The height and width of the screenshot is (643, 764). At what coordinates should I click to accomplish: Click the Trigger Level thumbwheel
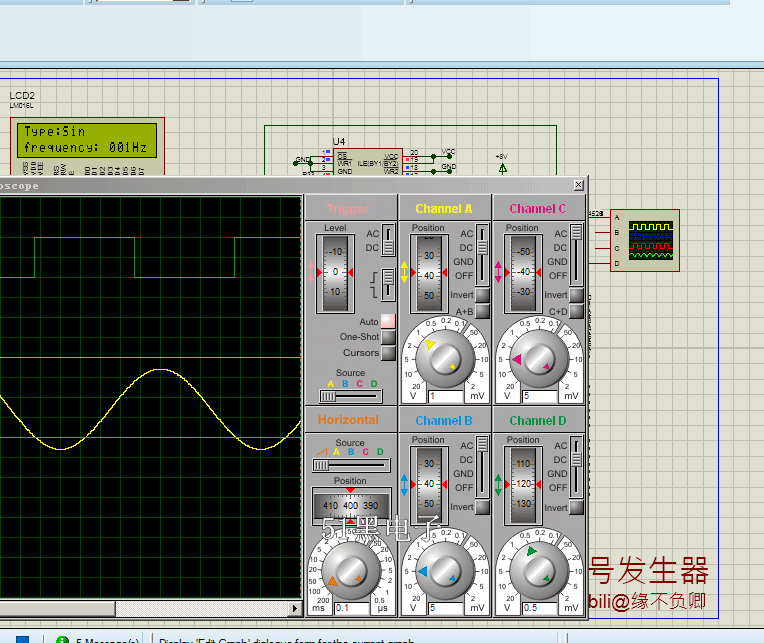point(335,273)
